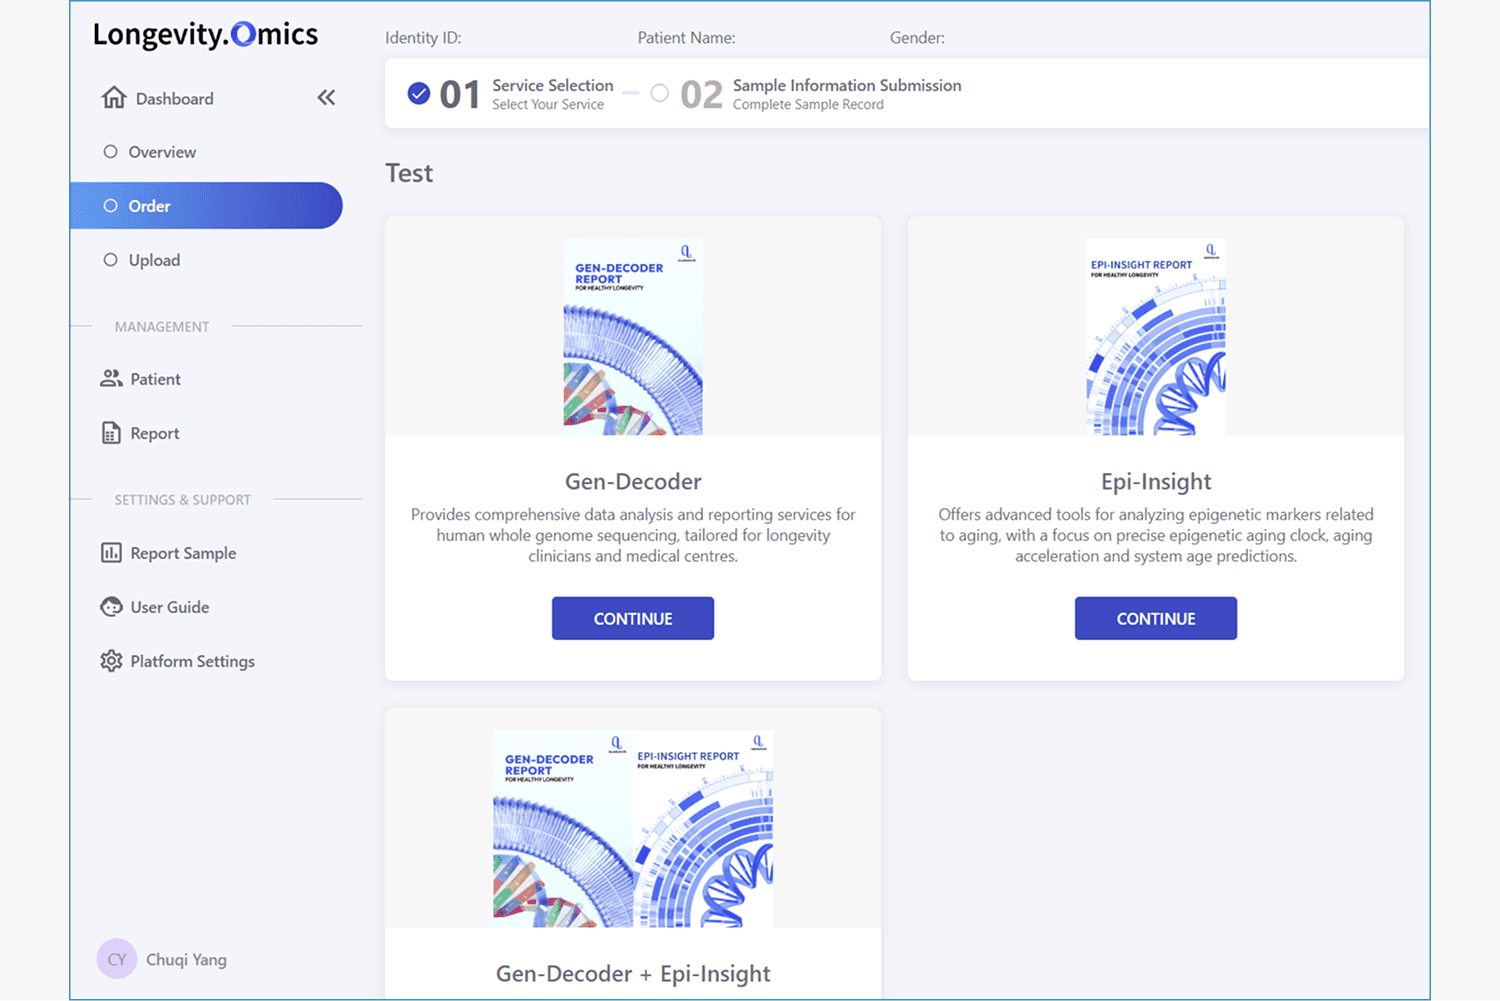
Task: Click the CY user avatar
Action: coord(117,959)
